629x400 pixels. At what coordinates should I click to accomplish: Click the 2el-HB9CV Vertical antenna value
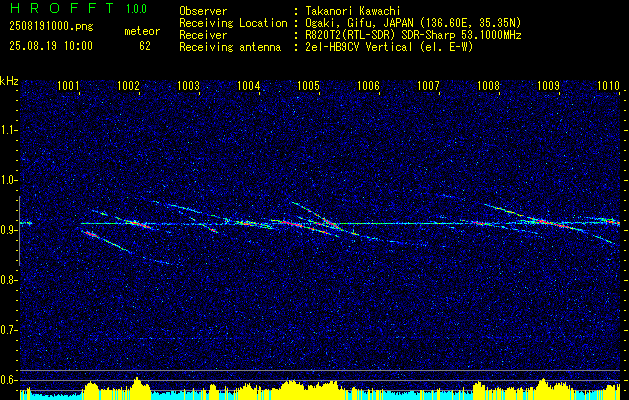pyautogui.click(x=389, y=47)
